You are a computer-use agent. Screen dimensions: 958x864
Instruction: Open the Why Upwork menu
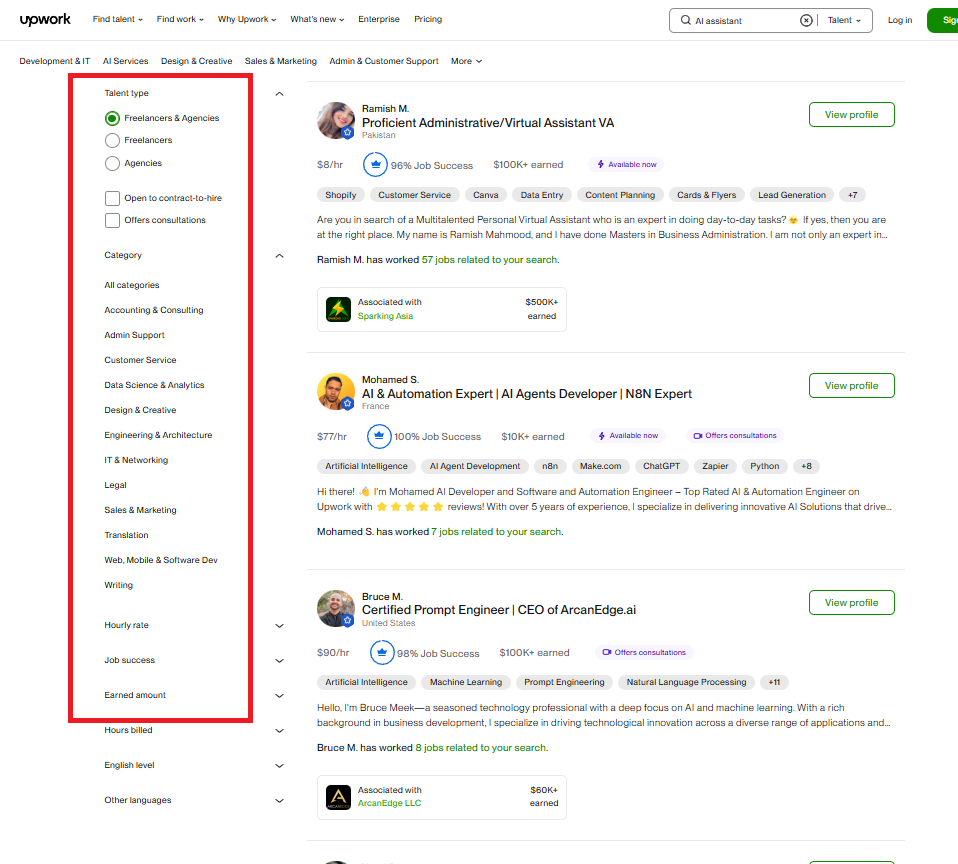[247, 19]
